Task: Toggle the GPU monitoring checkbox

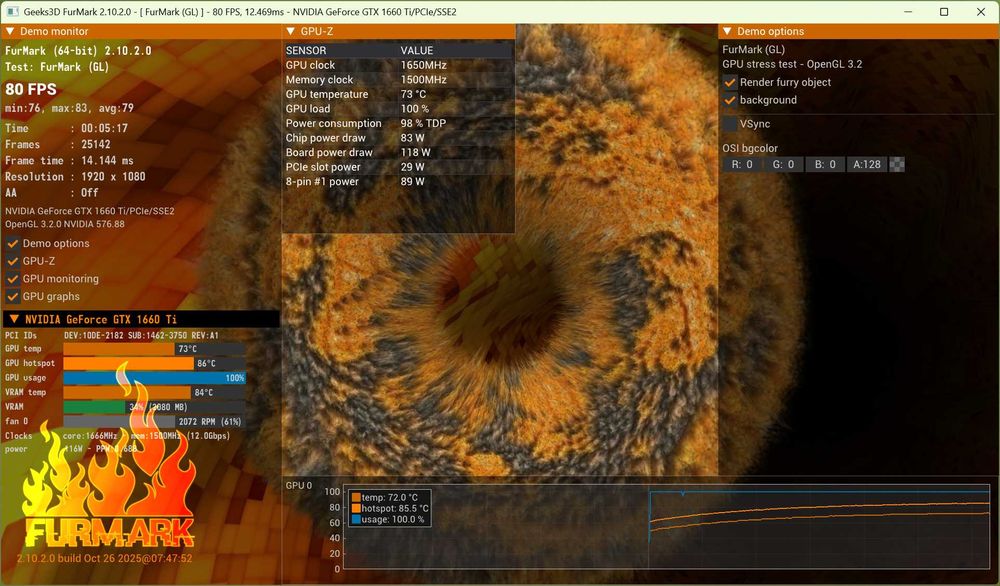Action: tap(13, 279)
